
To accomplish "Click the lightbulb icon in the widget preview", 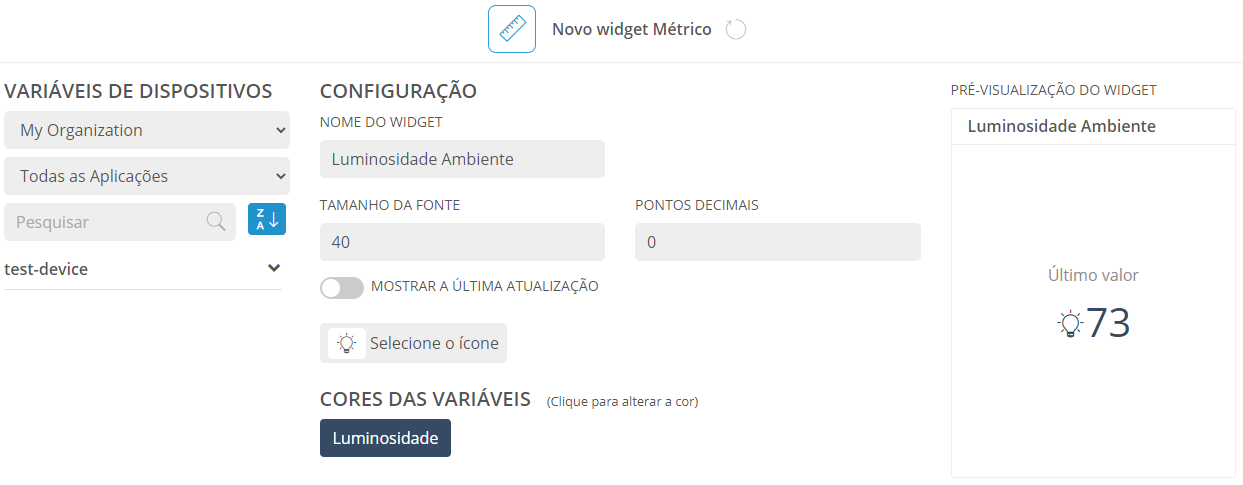I will [x=1071, y=323].
